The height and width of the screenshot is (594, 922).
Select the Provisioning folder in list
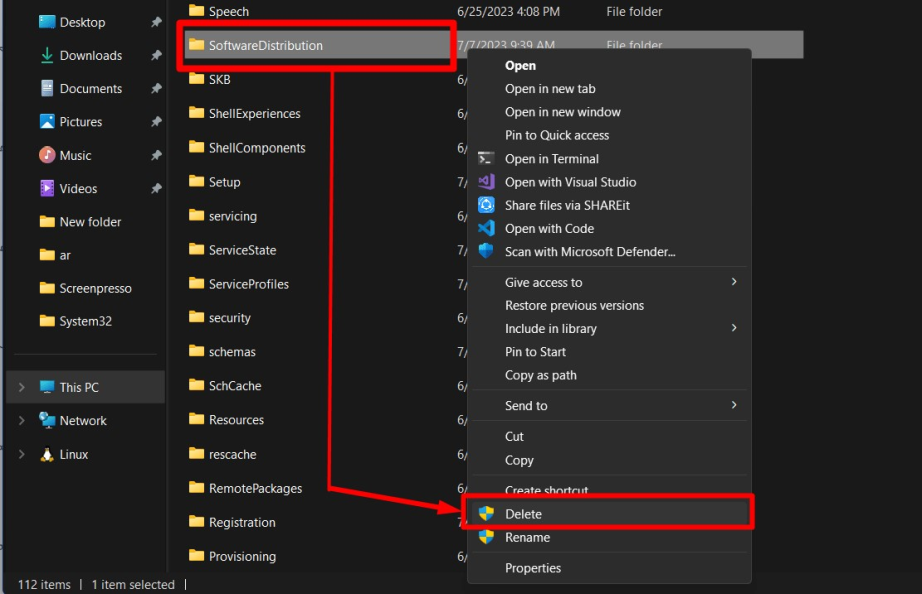(242, 556)
